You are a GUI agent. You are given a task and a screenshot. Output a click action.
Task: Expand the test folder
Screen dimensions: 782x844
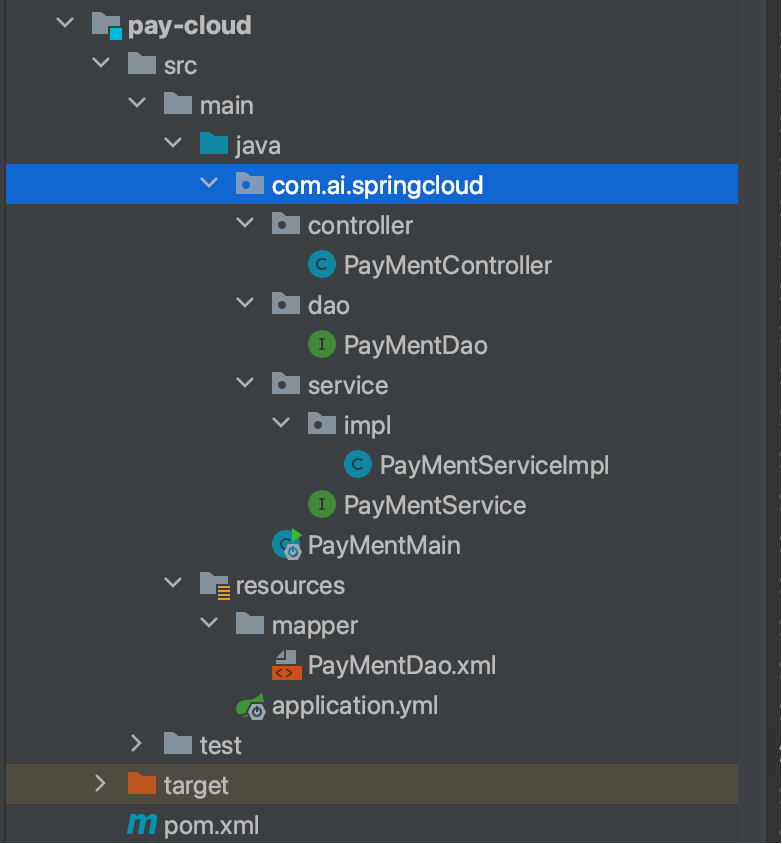pos(137,744)
